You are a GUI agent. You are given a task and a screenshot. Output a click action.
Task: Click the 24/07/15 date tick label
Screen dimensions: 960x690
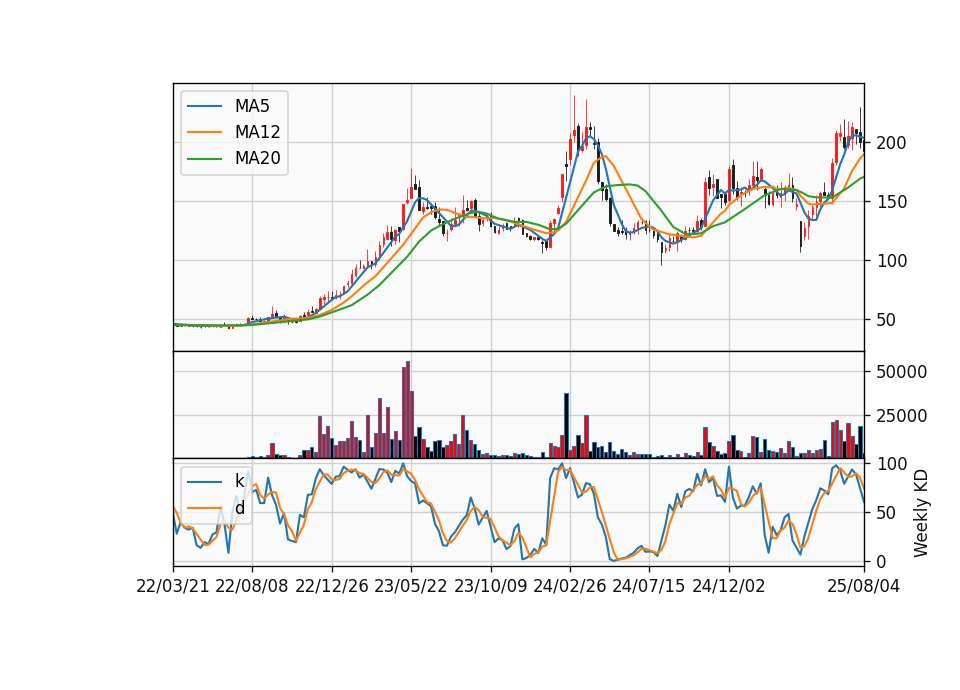pyautogui.click(x=649, y=586)
